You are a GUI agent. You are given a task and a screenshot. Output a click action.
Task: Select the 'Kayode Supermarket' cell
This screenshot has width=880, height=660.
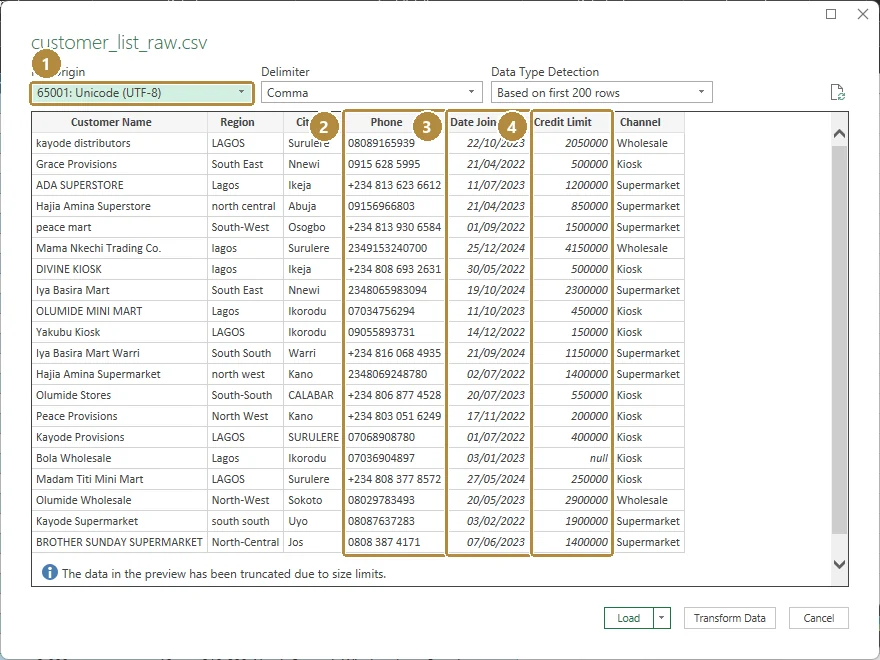click(x=120, y=521)
